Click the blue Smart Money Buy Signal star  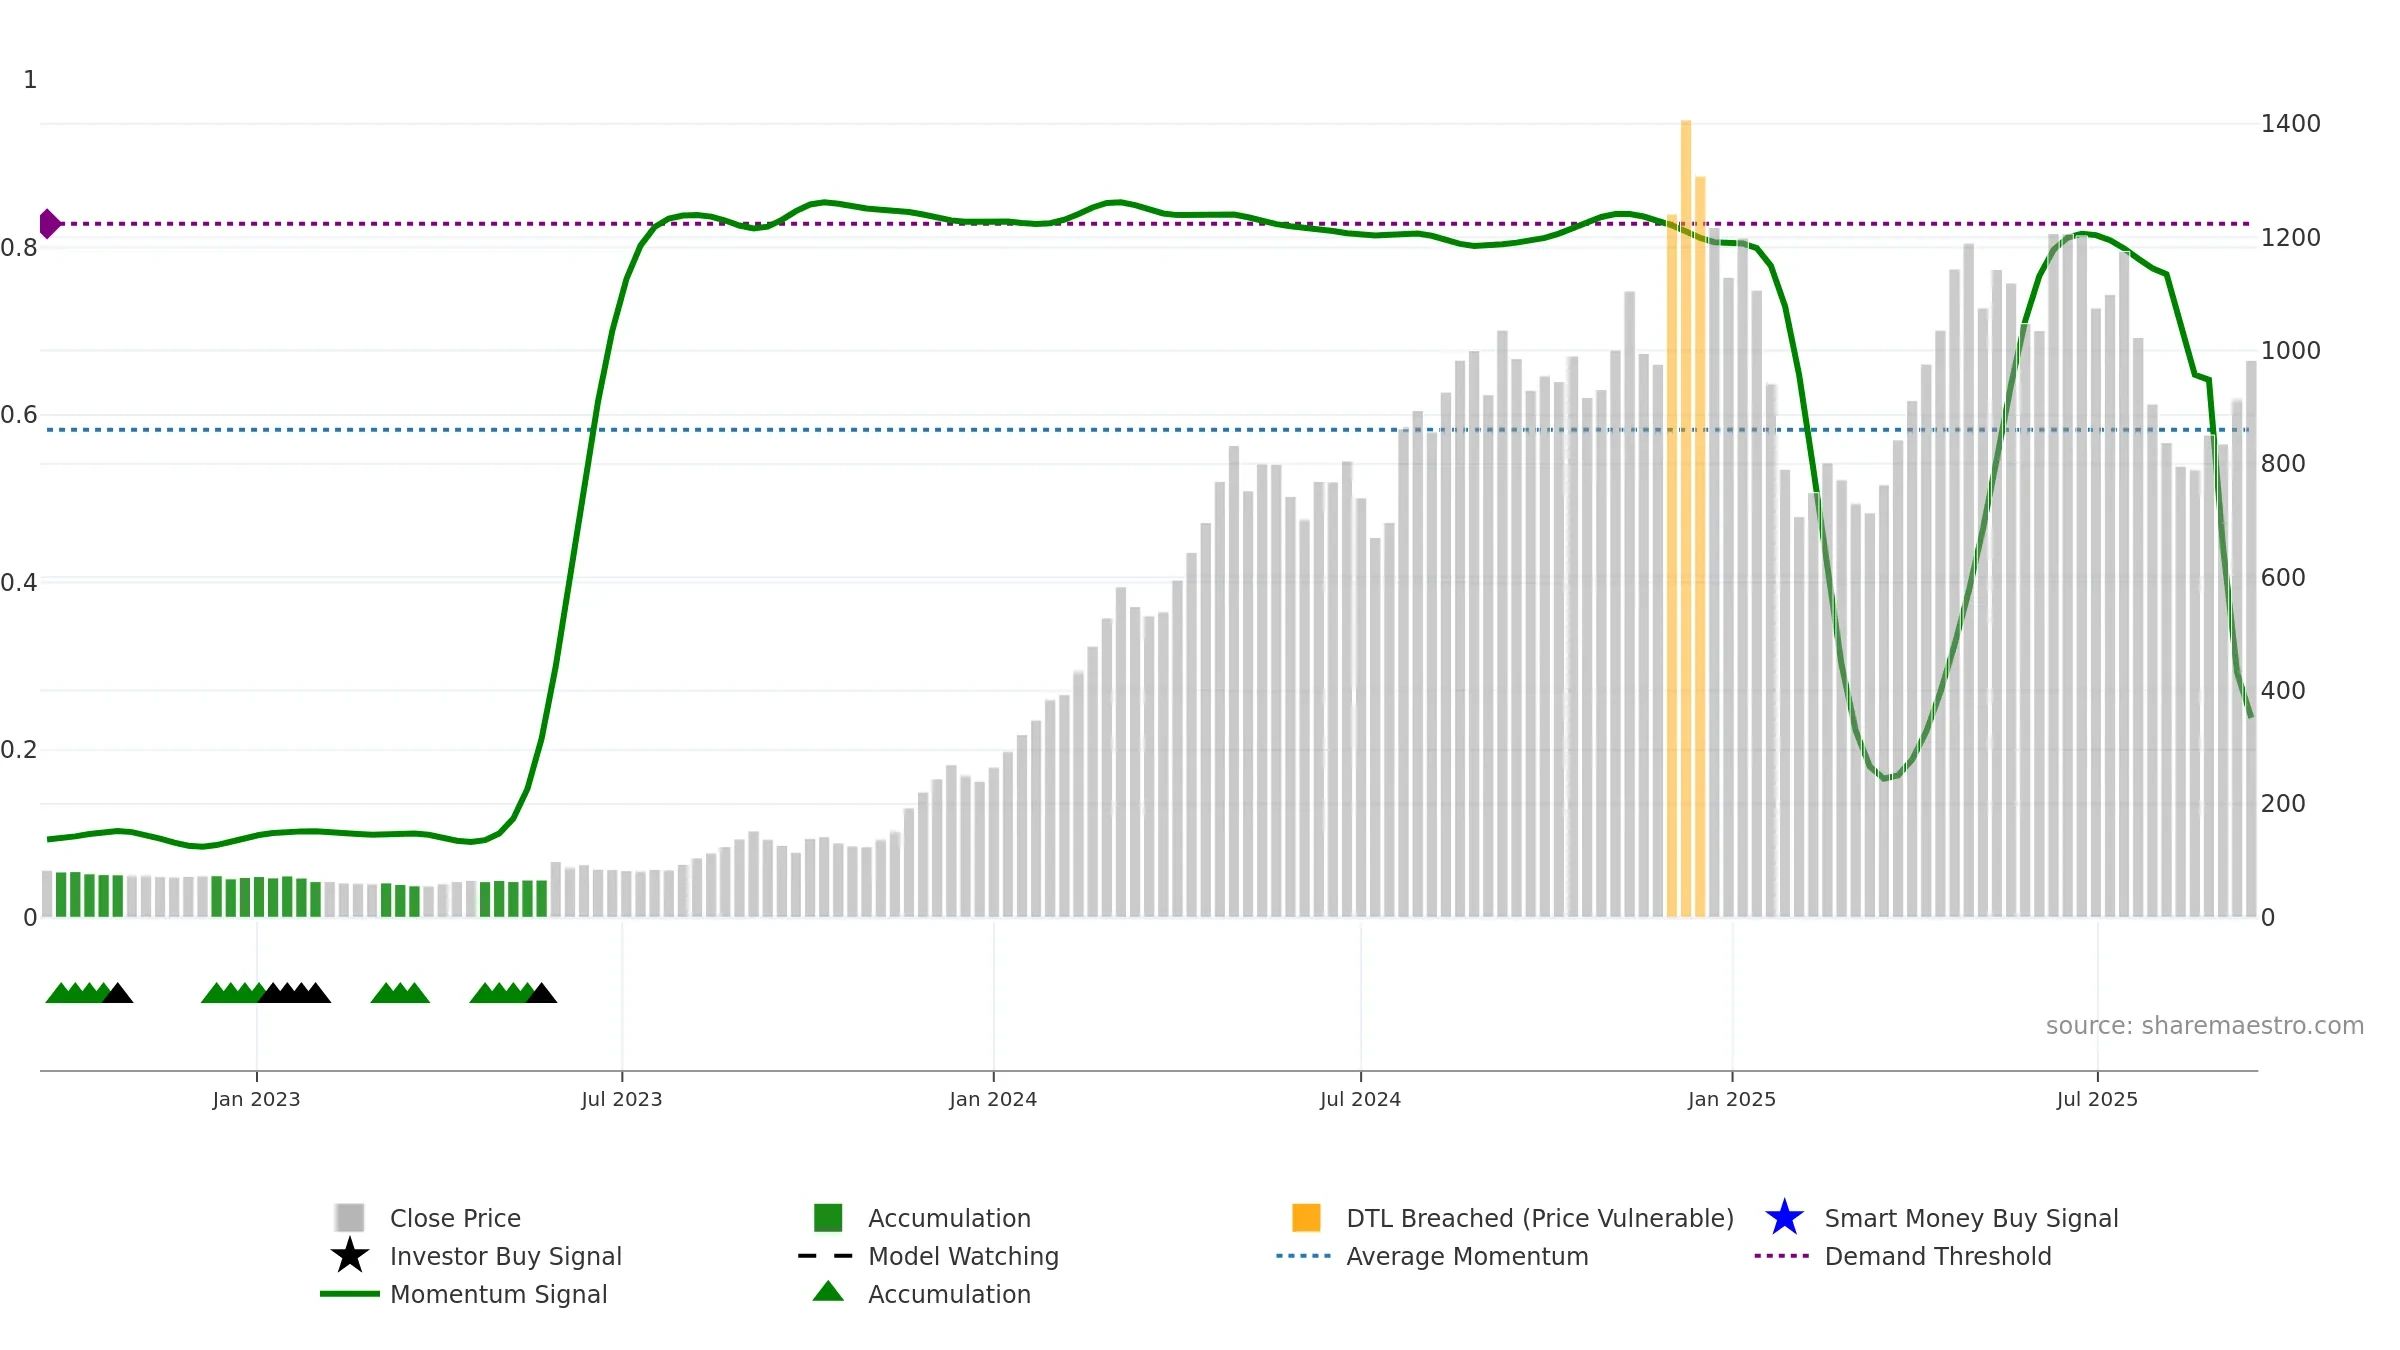1784,1217
